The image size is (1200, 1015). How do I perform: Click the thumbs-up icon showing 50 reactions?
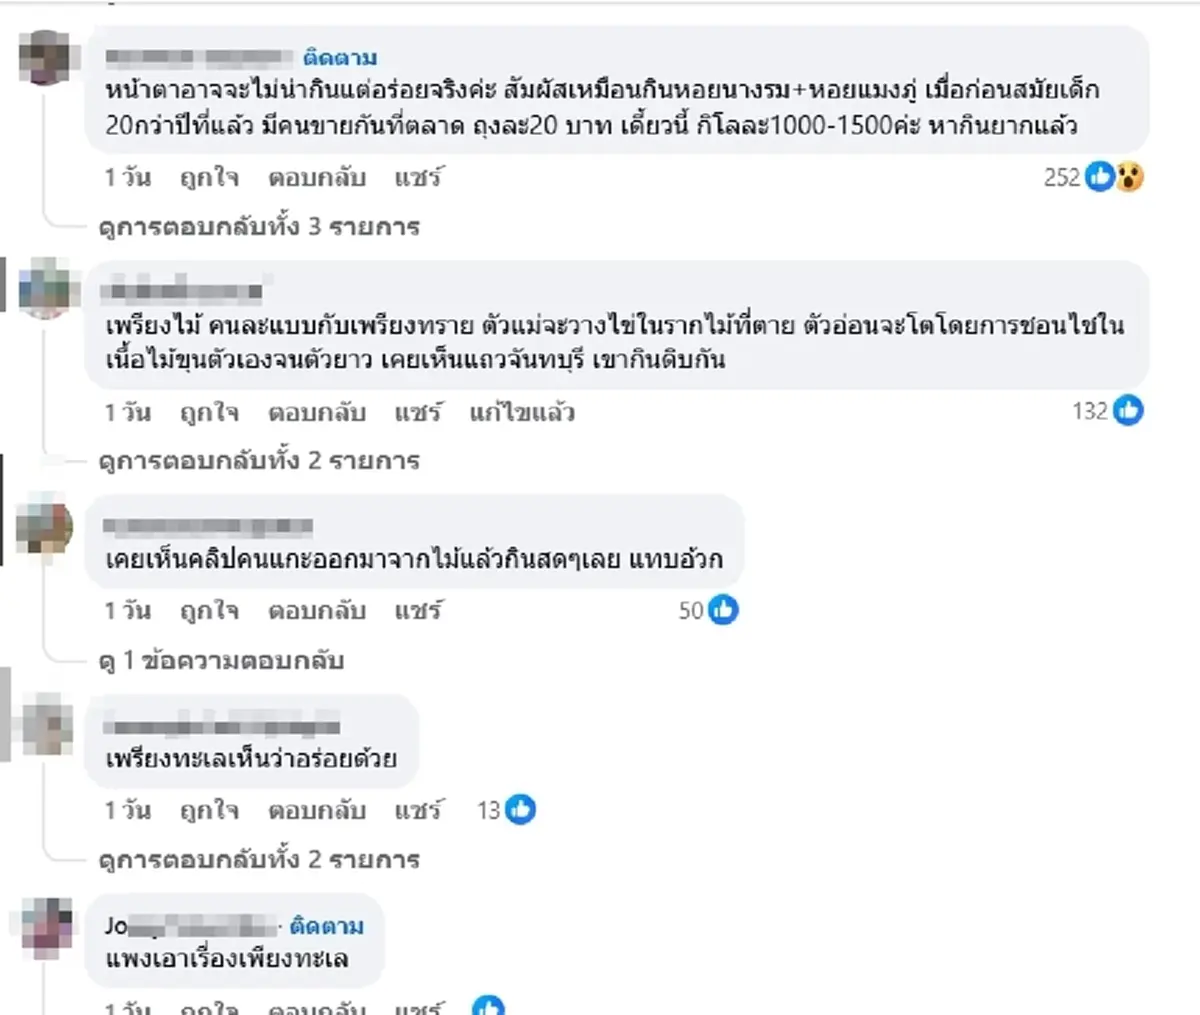721,611
